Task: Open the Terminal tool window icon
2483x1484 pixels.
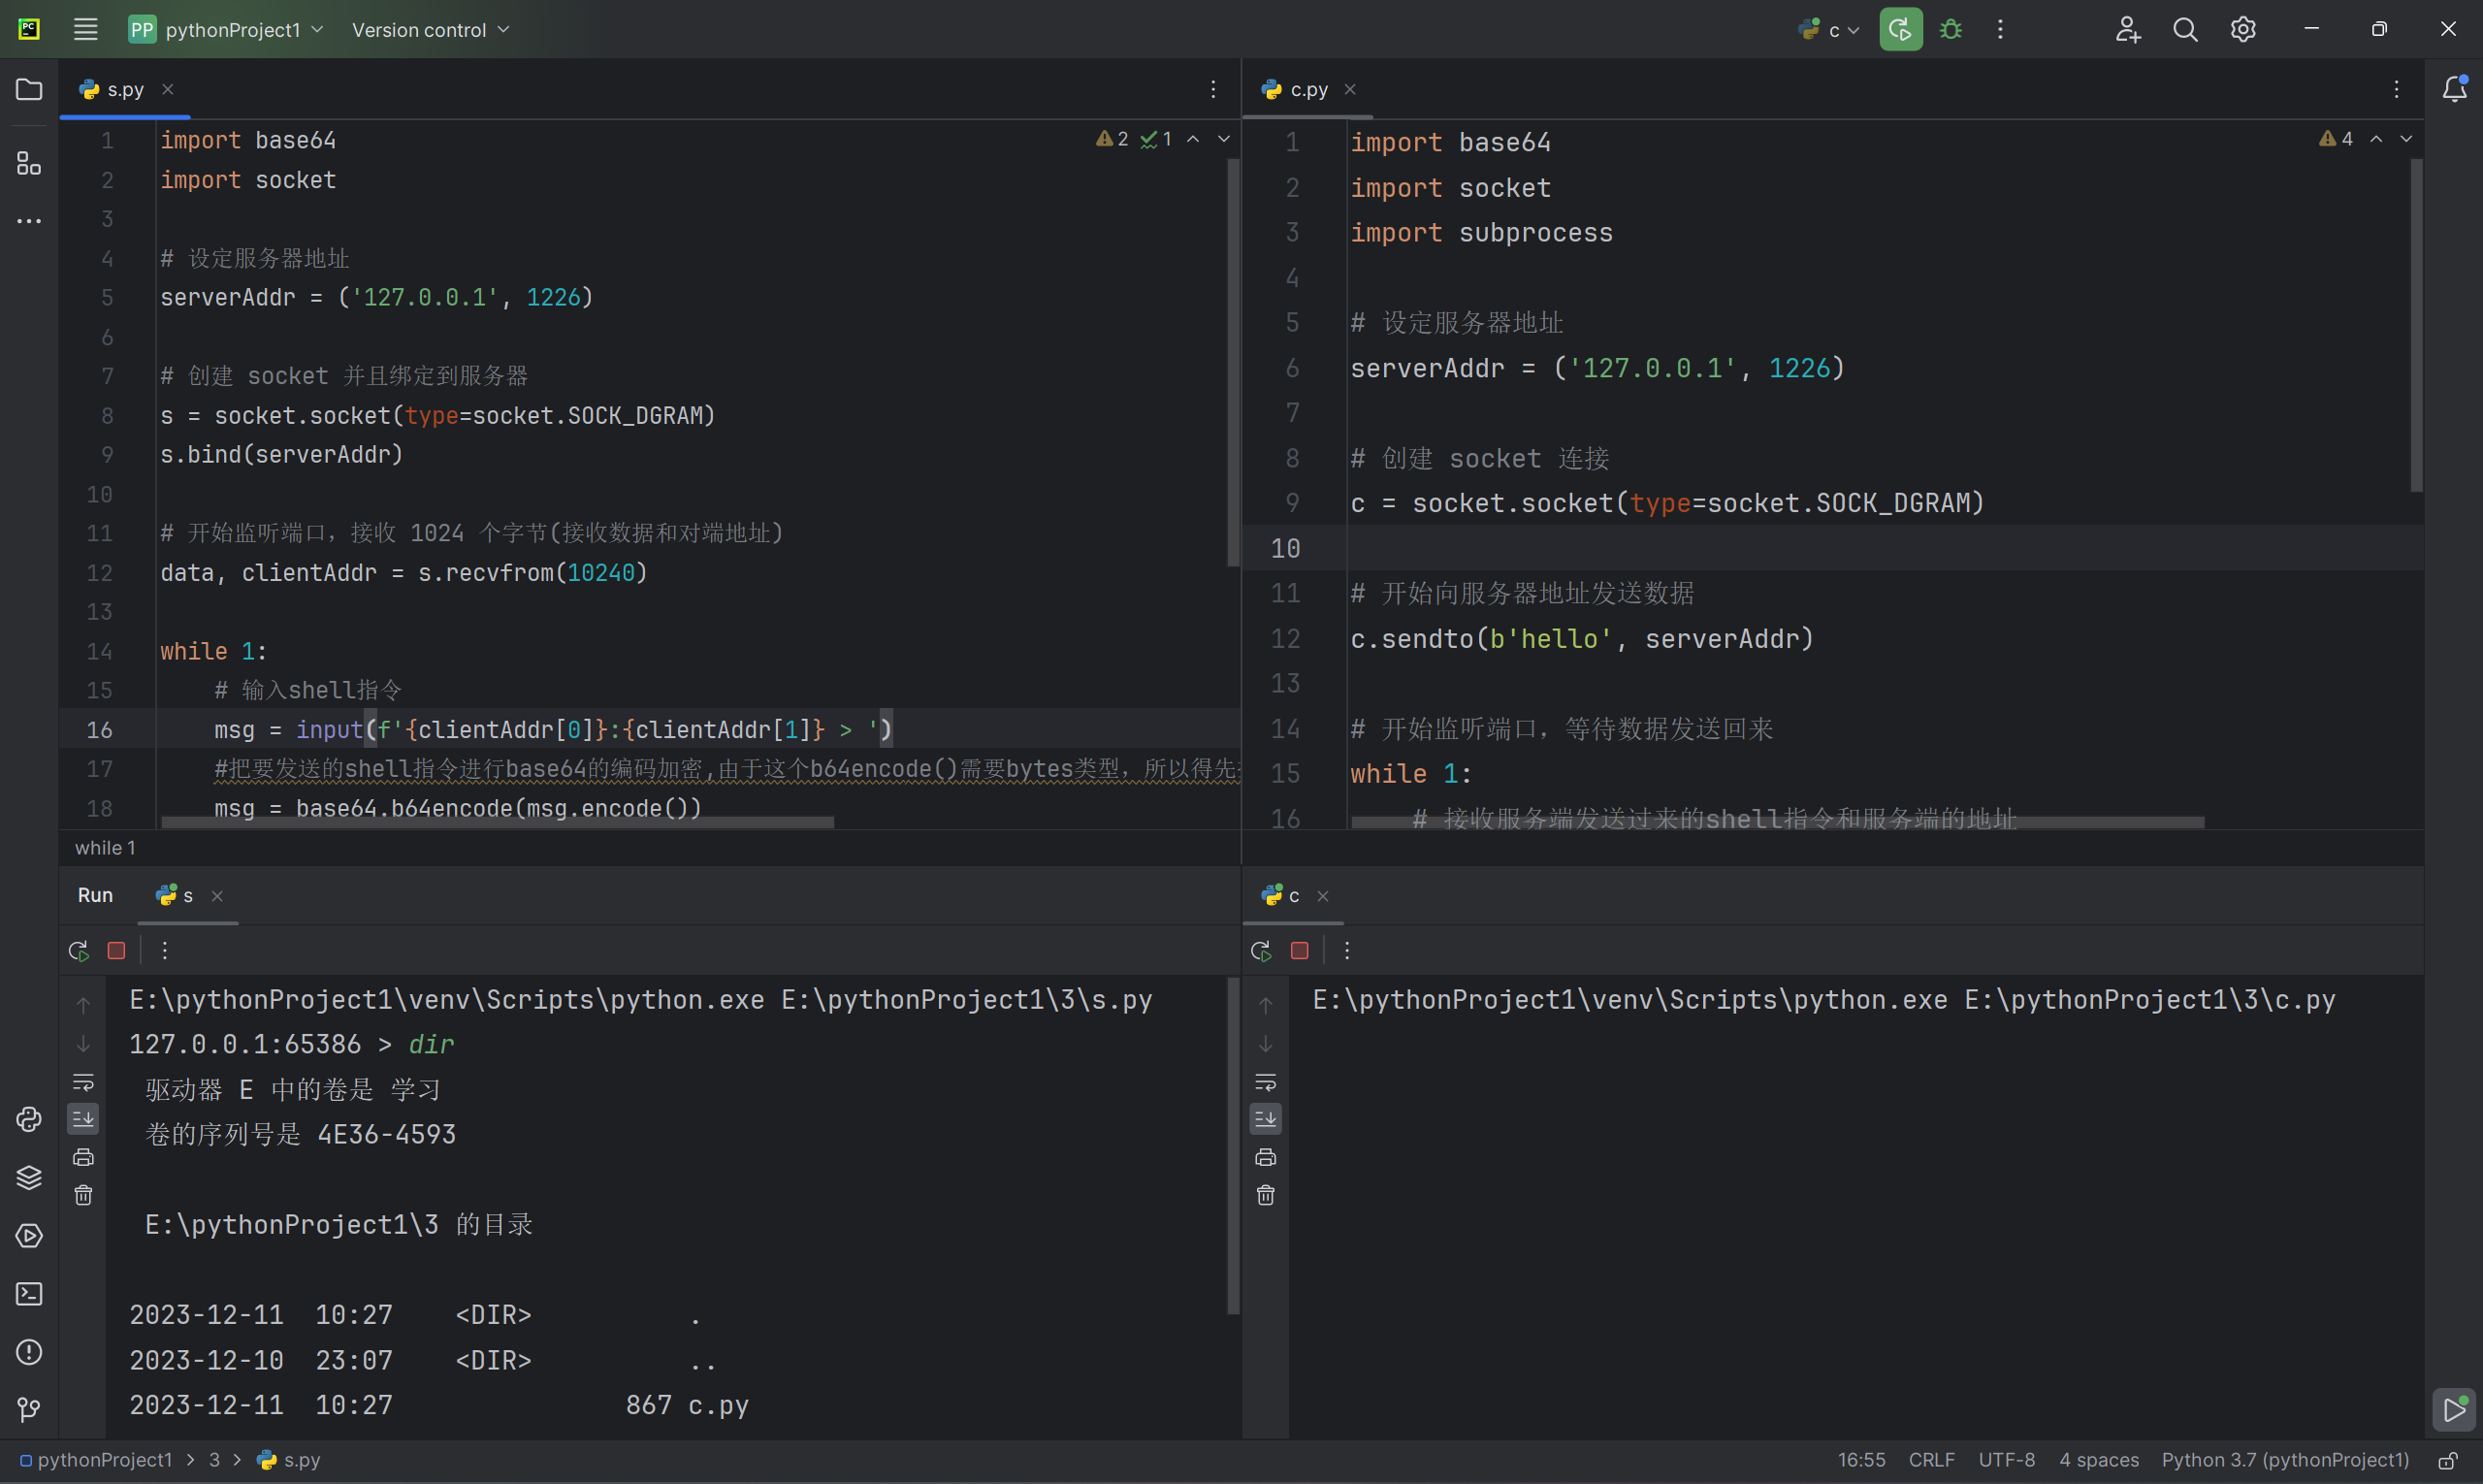Action: pyautogui.click(x=29, y=1294)
